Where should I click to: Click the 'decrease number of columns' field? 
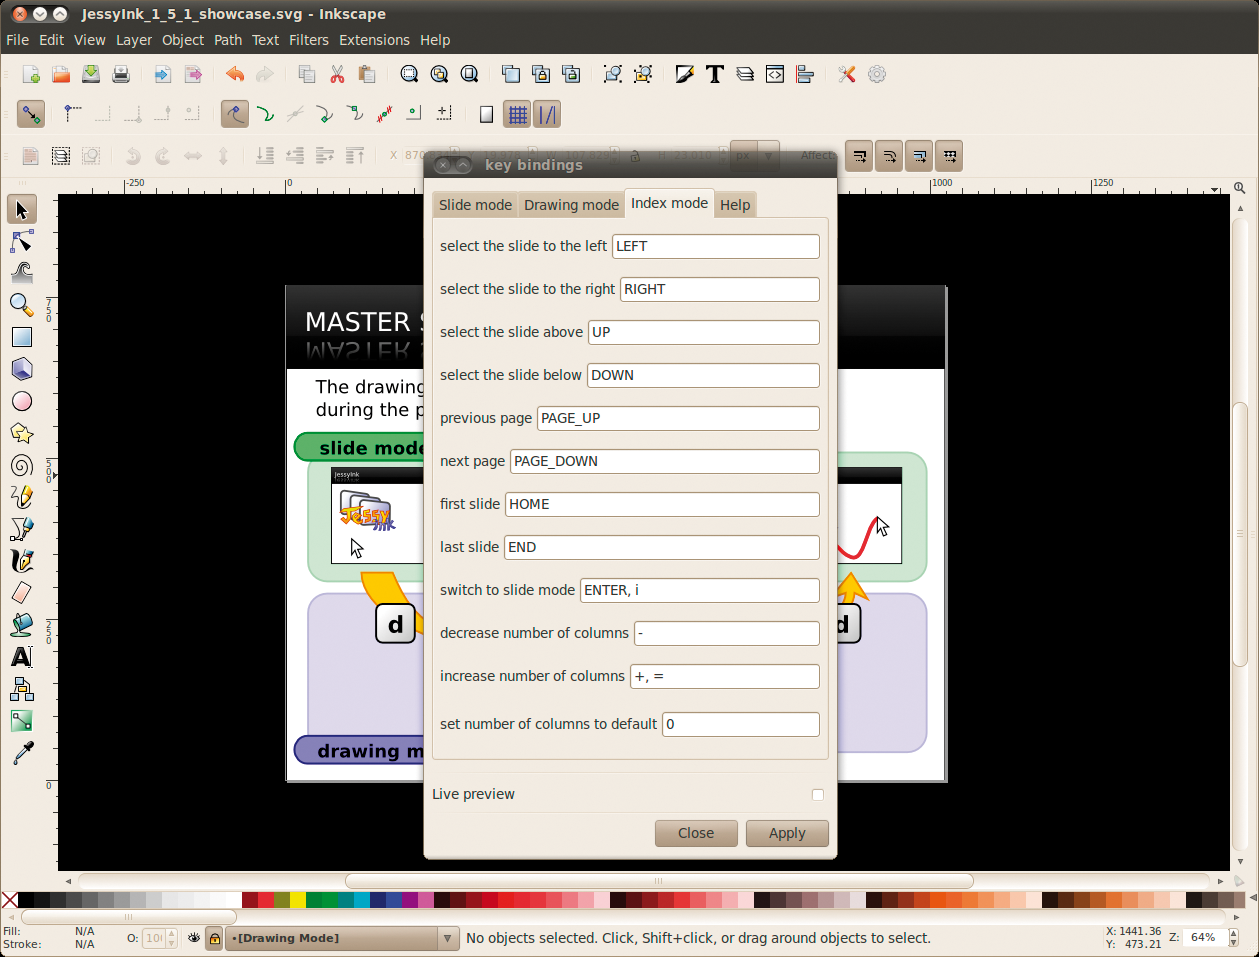[x=727, y=633]
